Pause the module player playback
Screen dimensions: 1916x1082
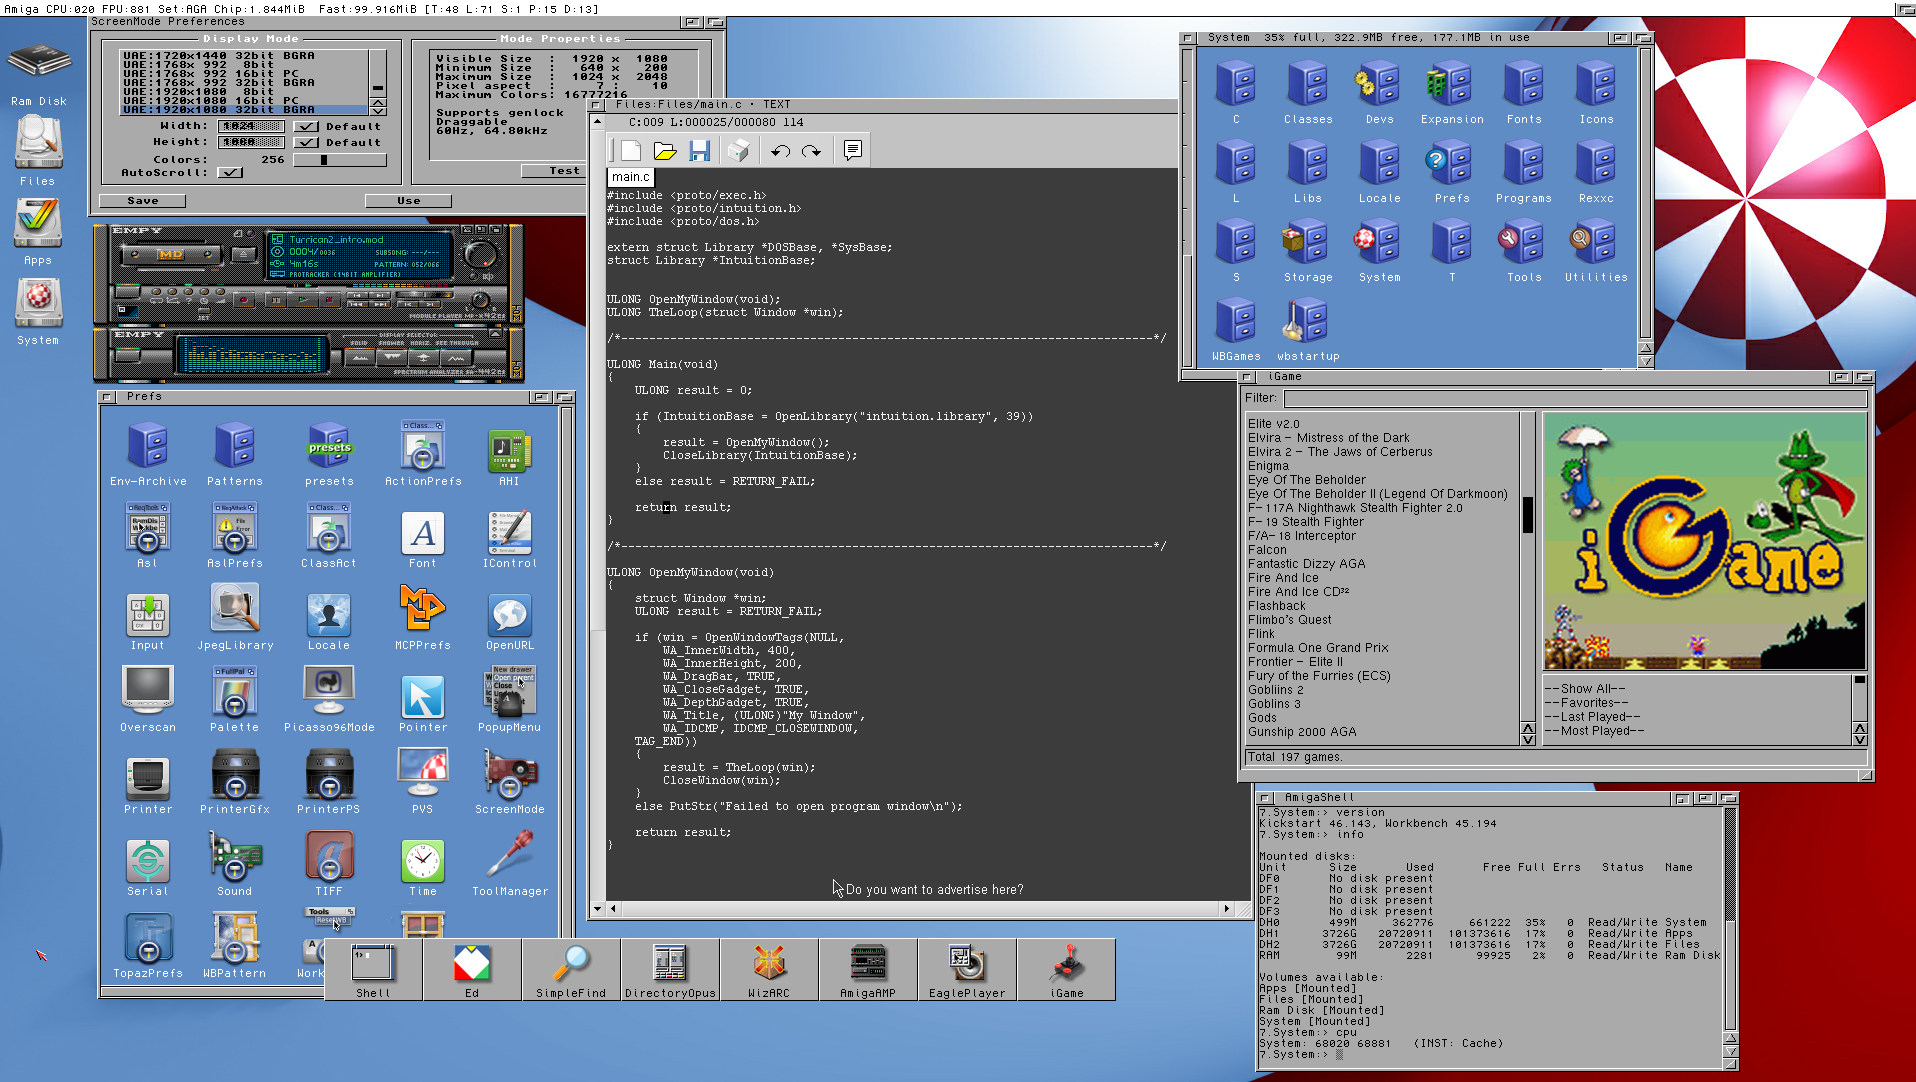pos(276,299)
